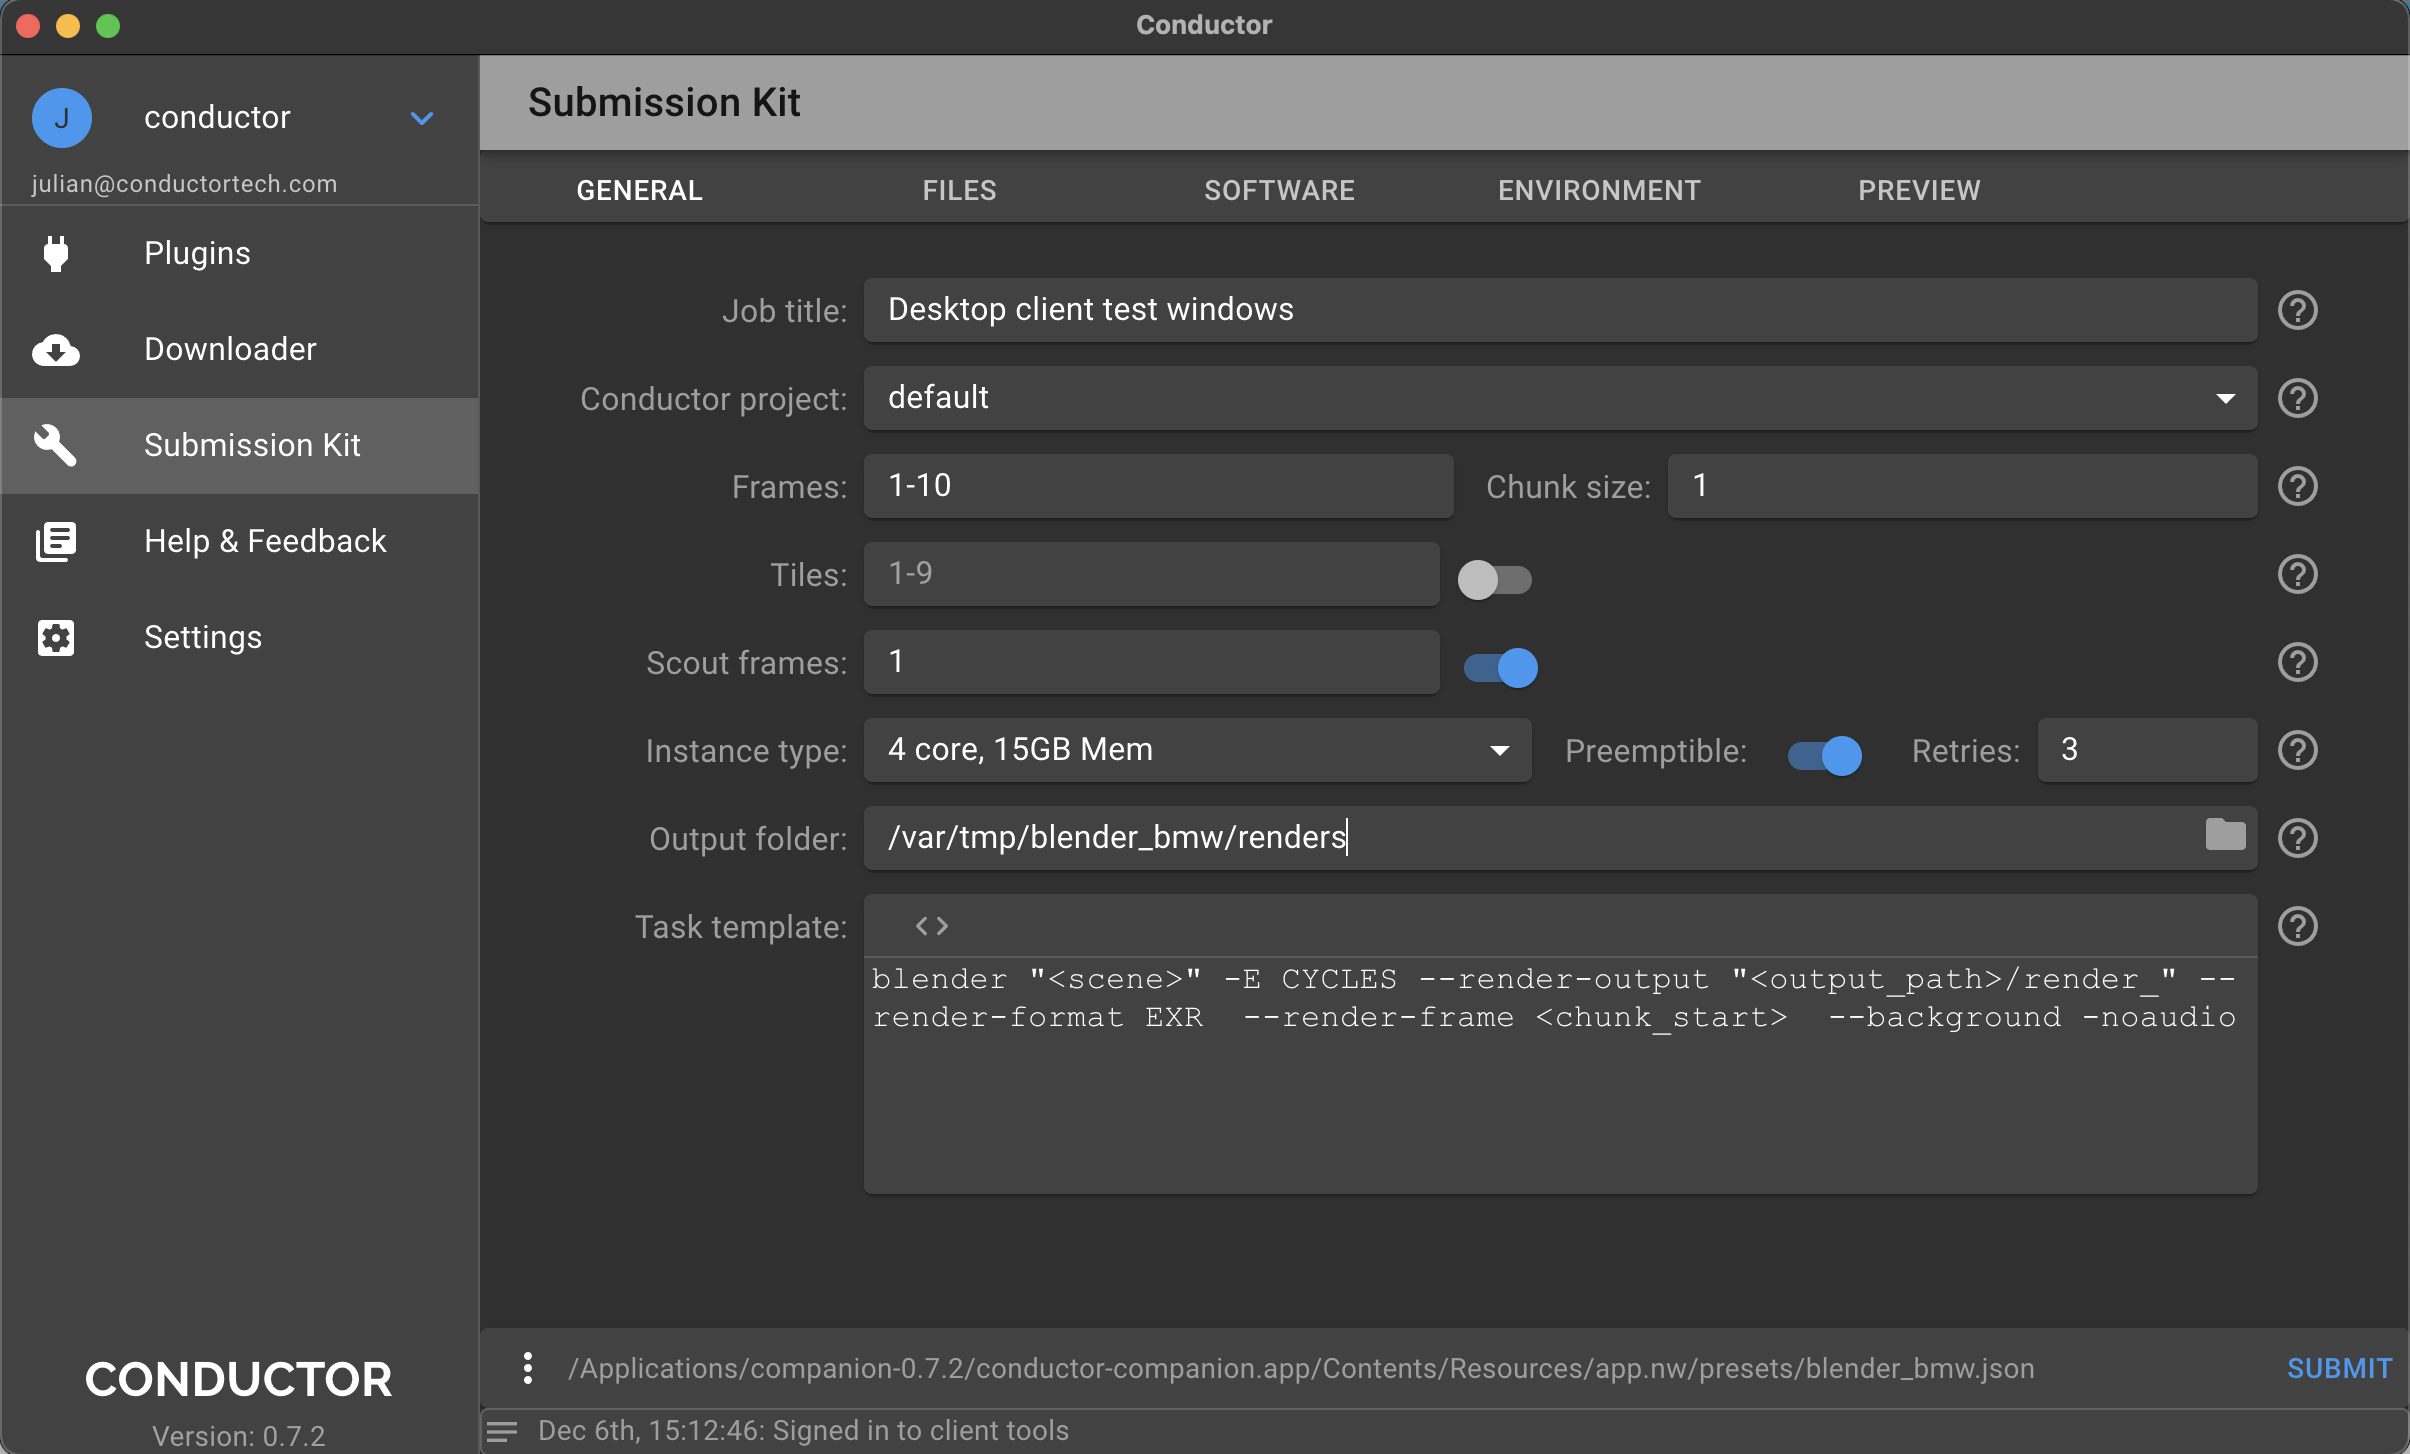Browse for output folder with folder icon
The height and width of the screenshot is (1454, 2410).
click(2225, 834)
